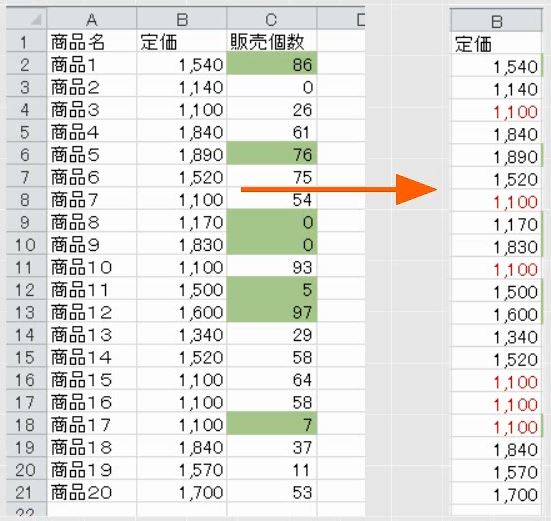The image size is (551, 521).
Task: Click sales count cell 54
Action: [272, 199]
